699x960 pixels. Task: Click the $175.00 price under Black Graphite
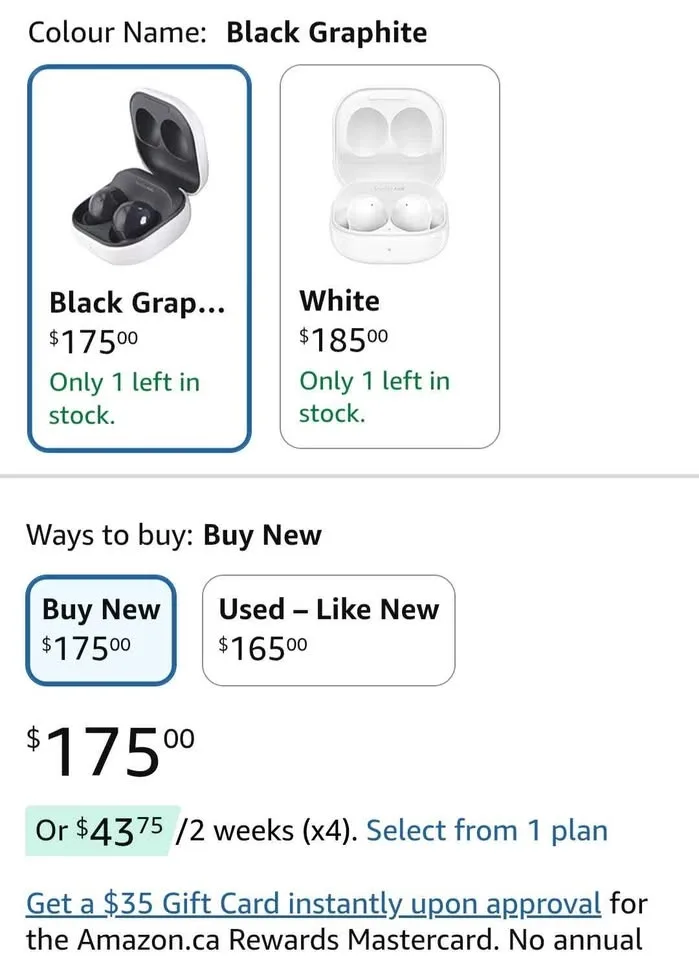90,340
